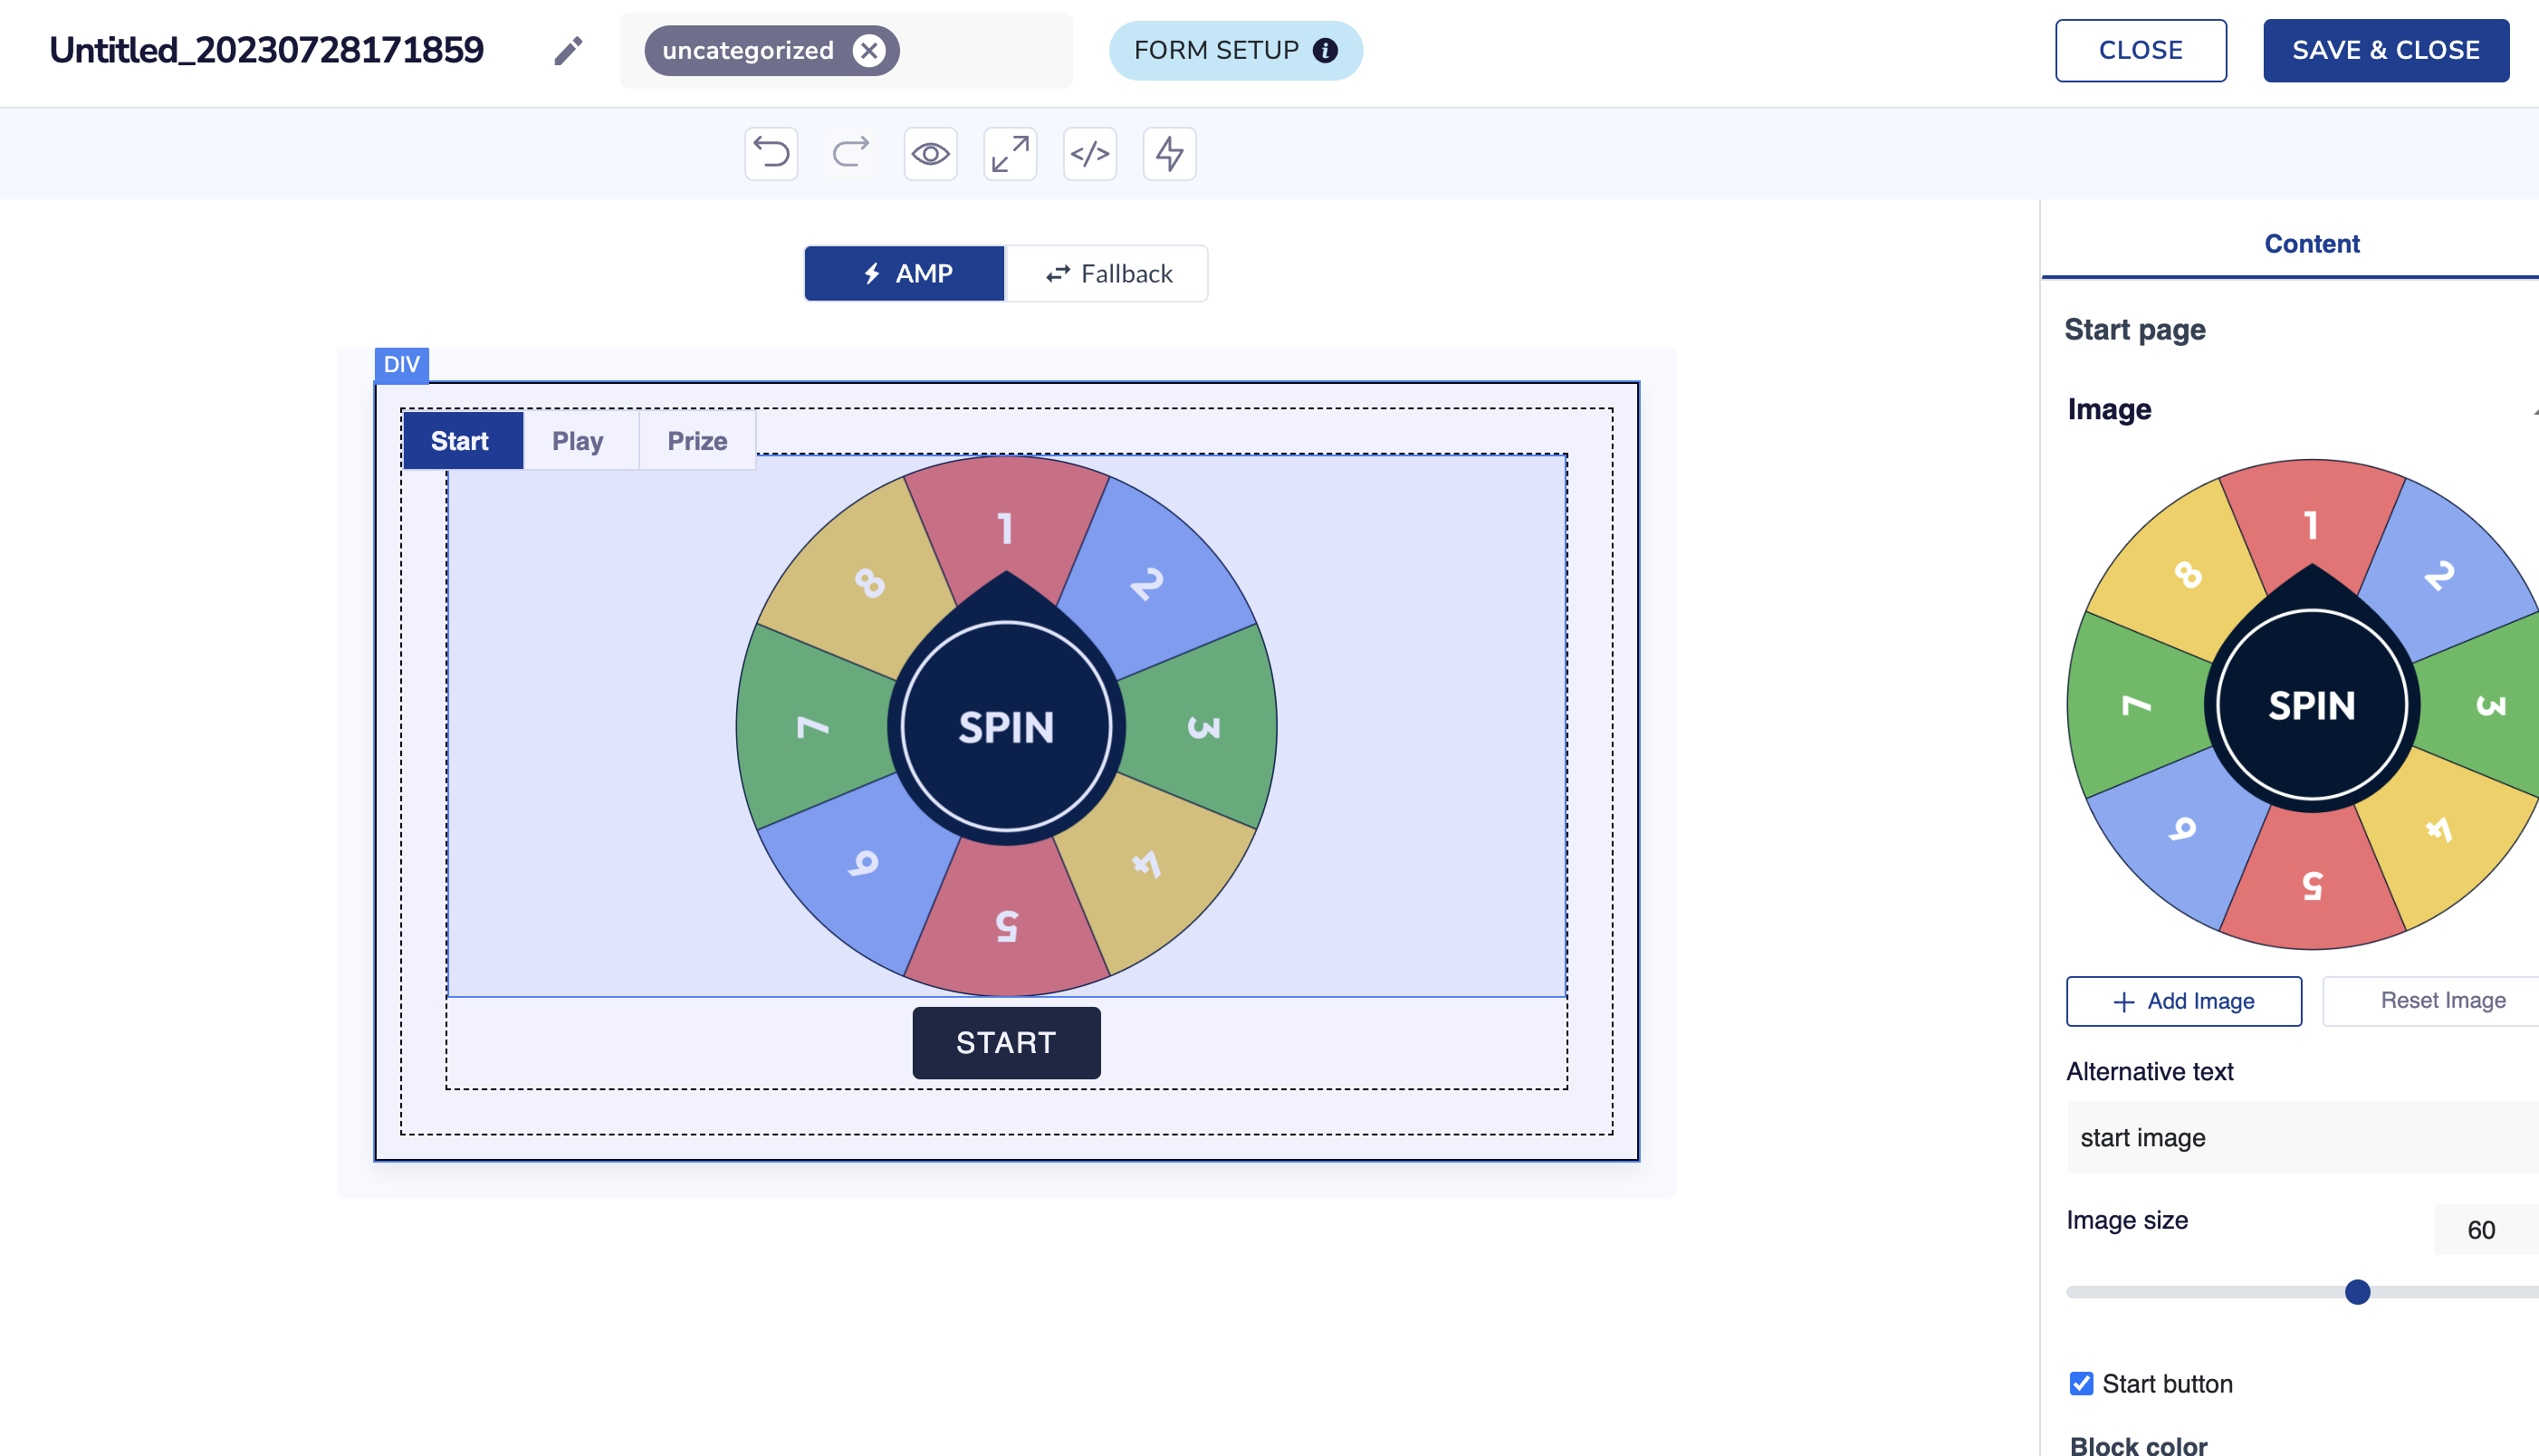This screenshot has width=2539, height=1456.
Task: Click the redo arrow icon
Action: (850, 154)
